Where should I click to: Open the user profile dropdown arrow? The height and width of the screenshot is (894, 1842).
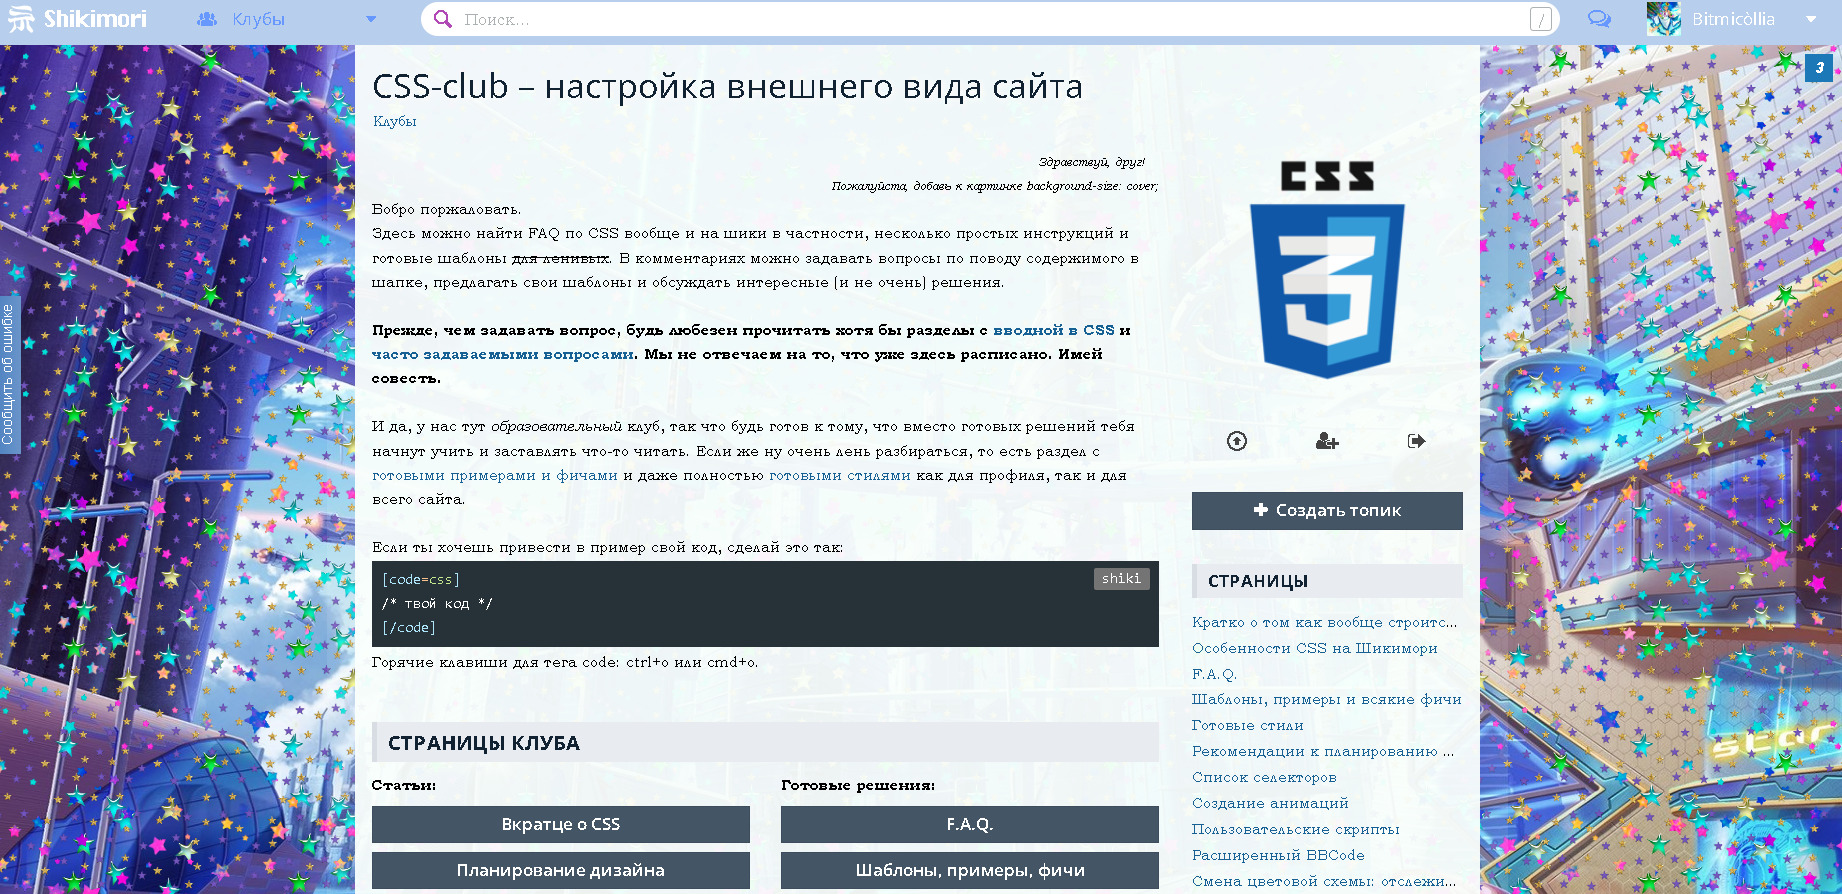click(x=1810, y=19)
